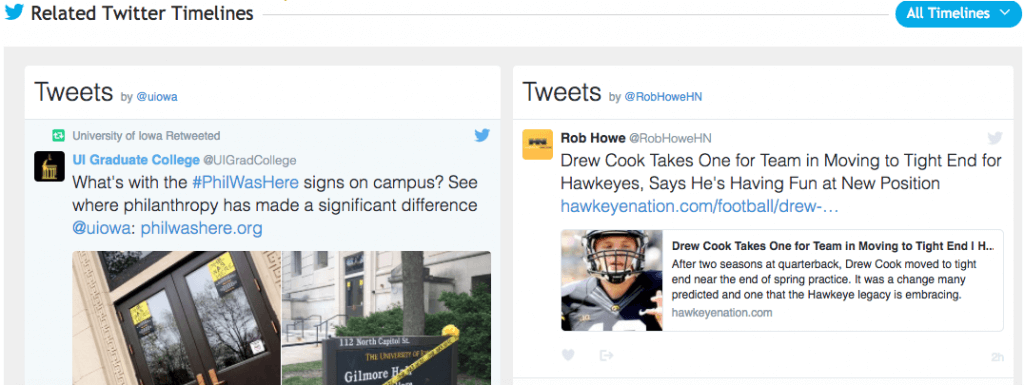
Task: Click the Twitter bird icon beside Related Twitter Timelines
Action: point(14,12)
